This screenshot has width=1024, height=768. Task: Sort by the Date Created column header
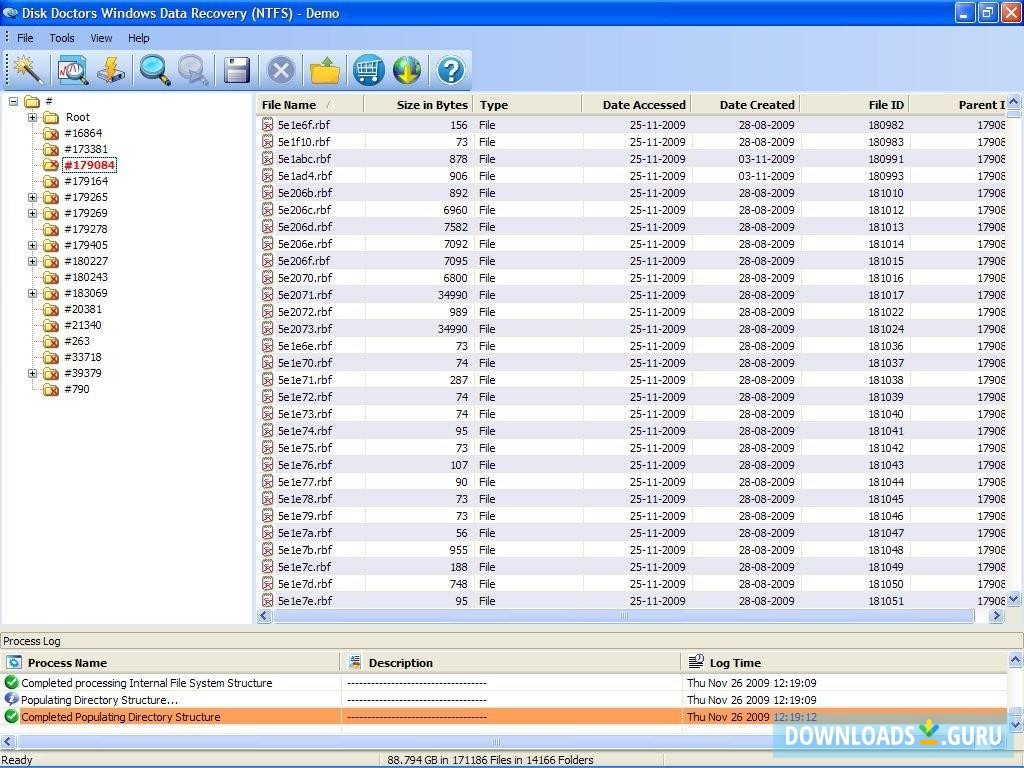coord(757,104)
